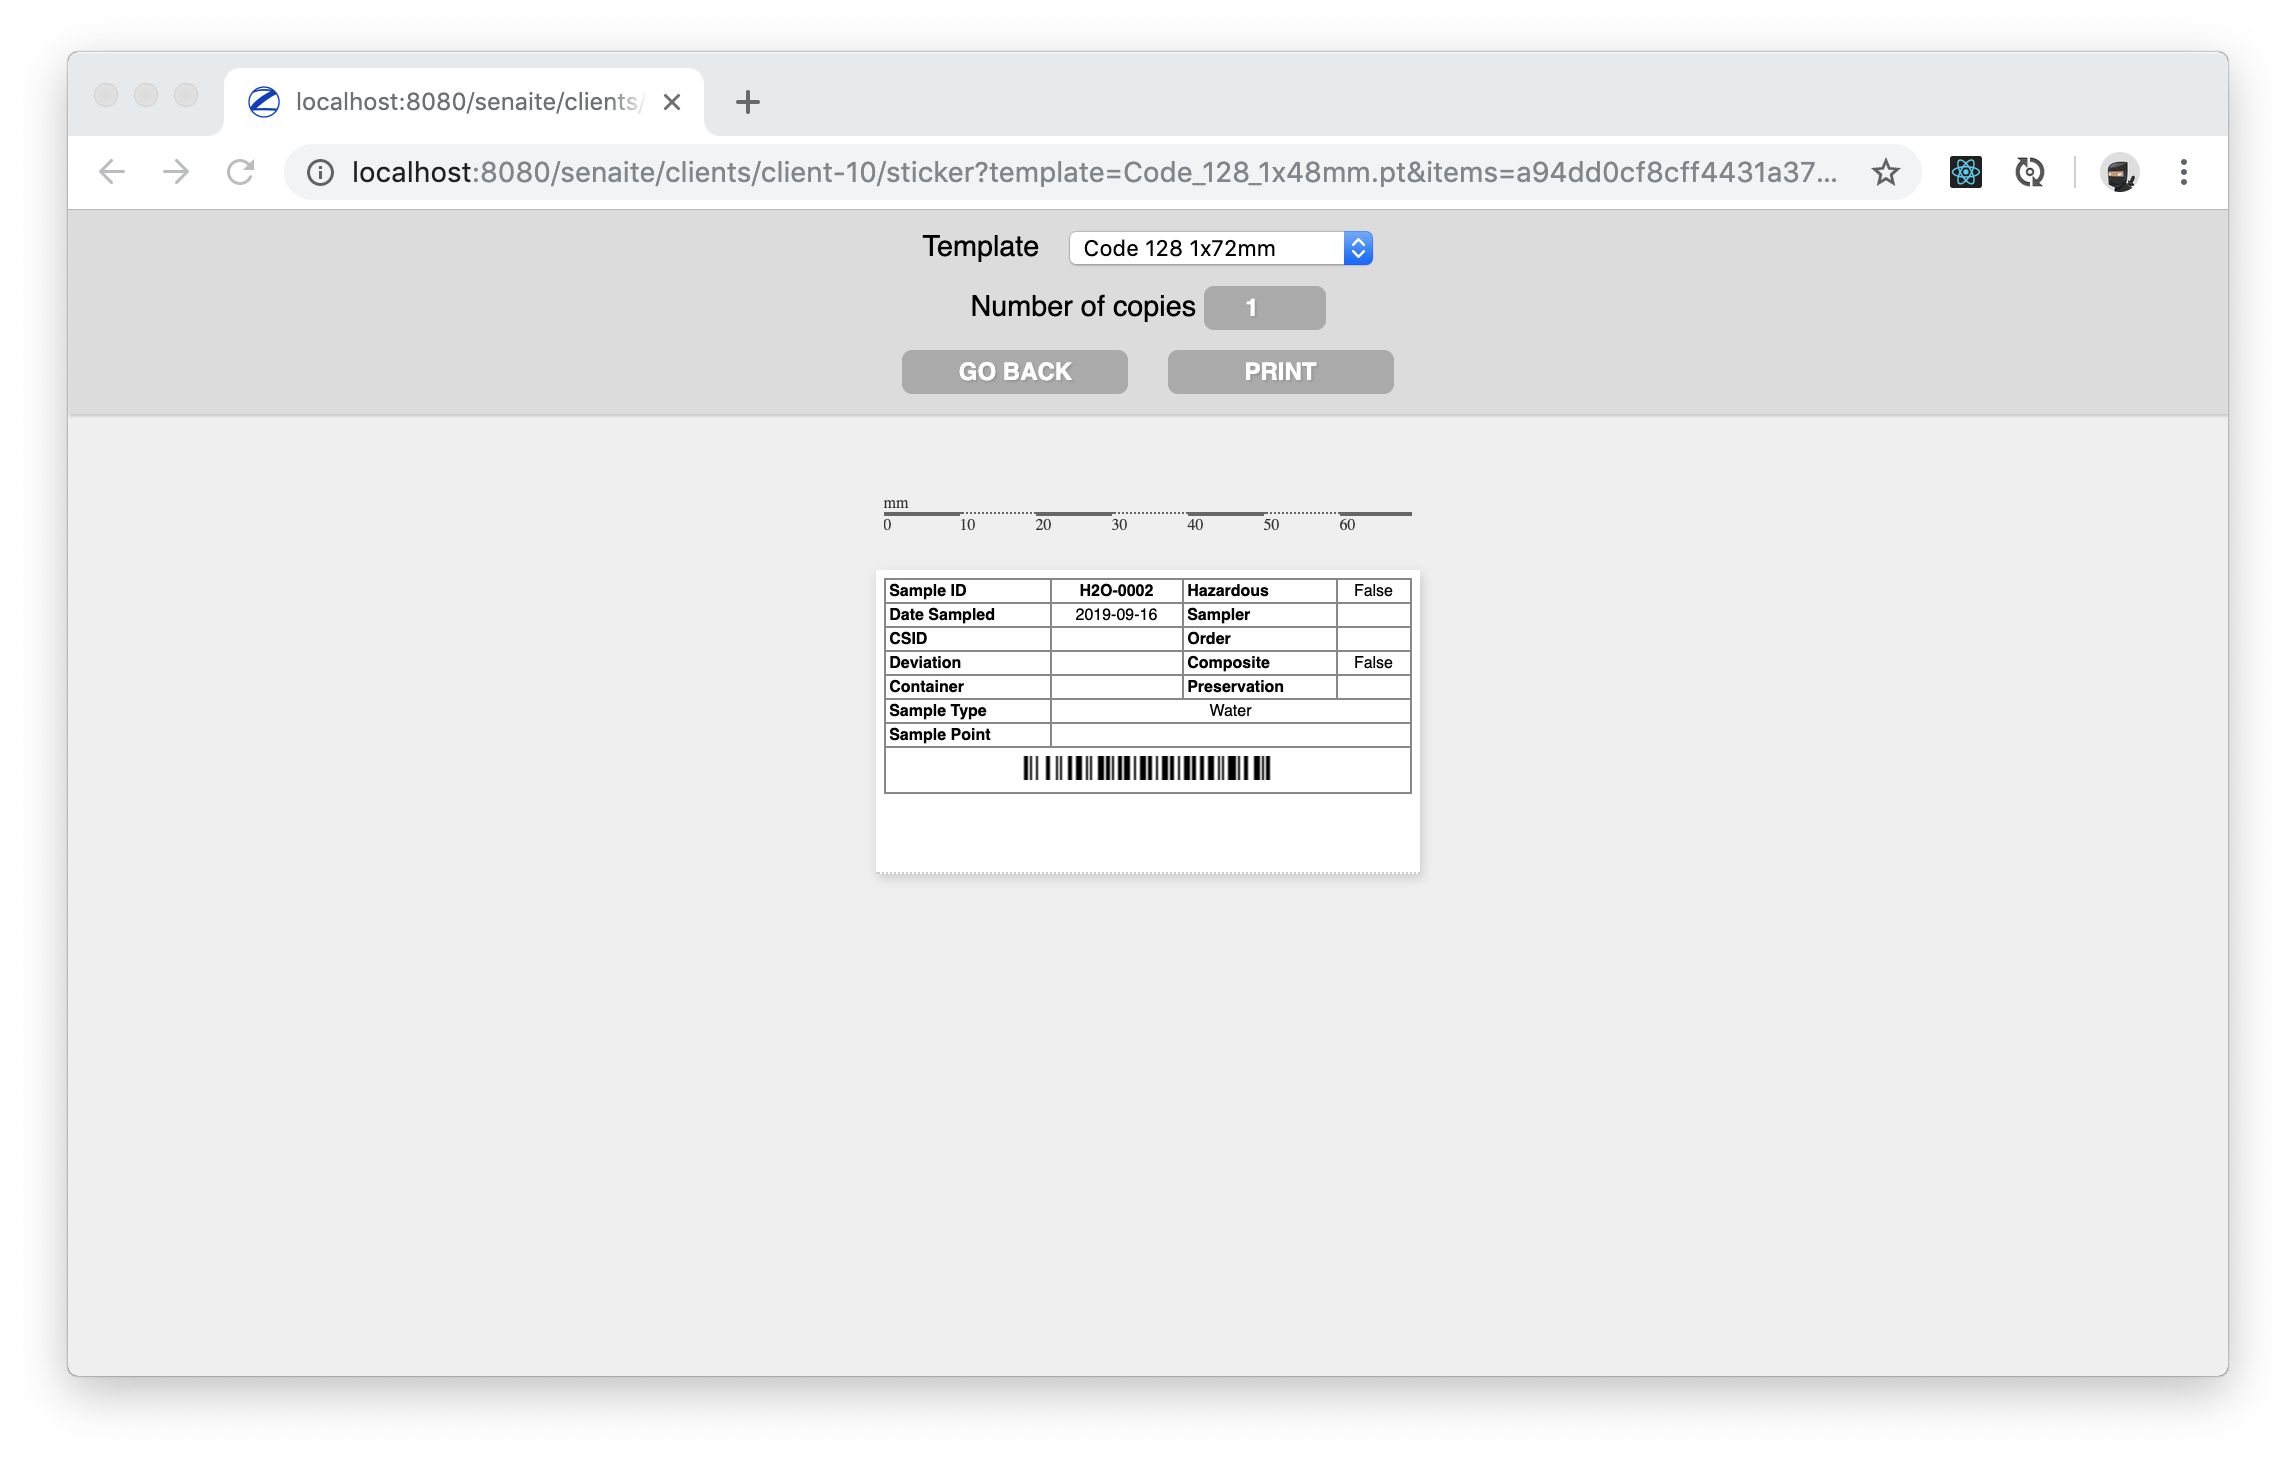Click the Order label
This screenshot has height=1460, width=2296.
(x=1208, y=638)
